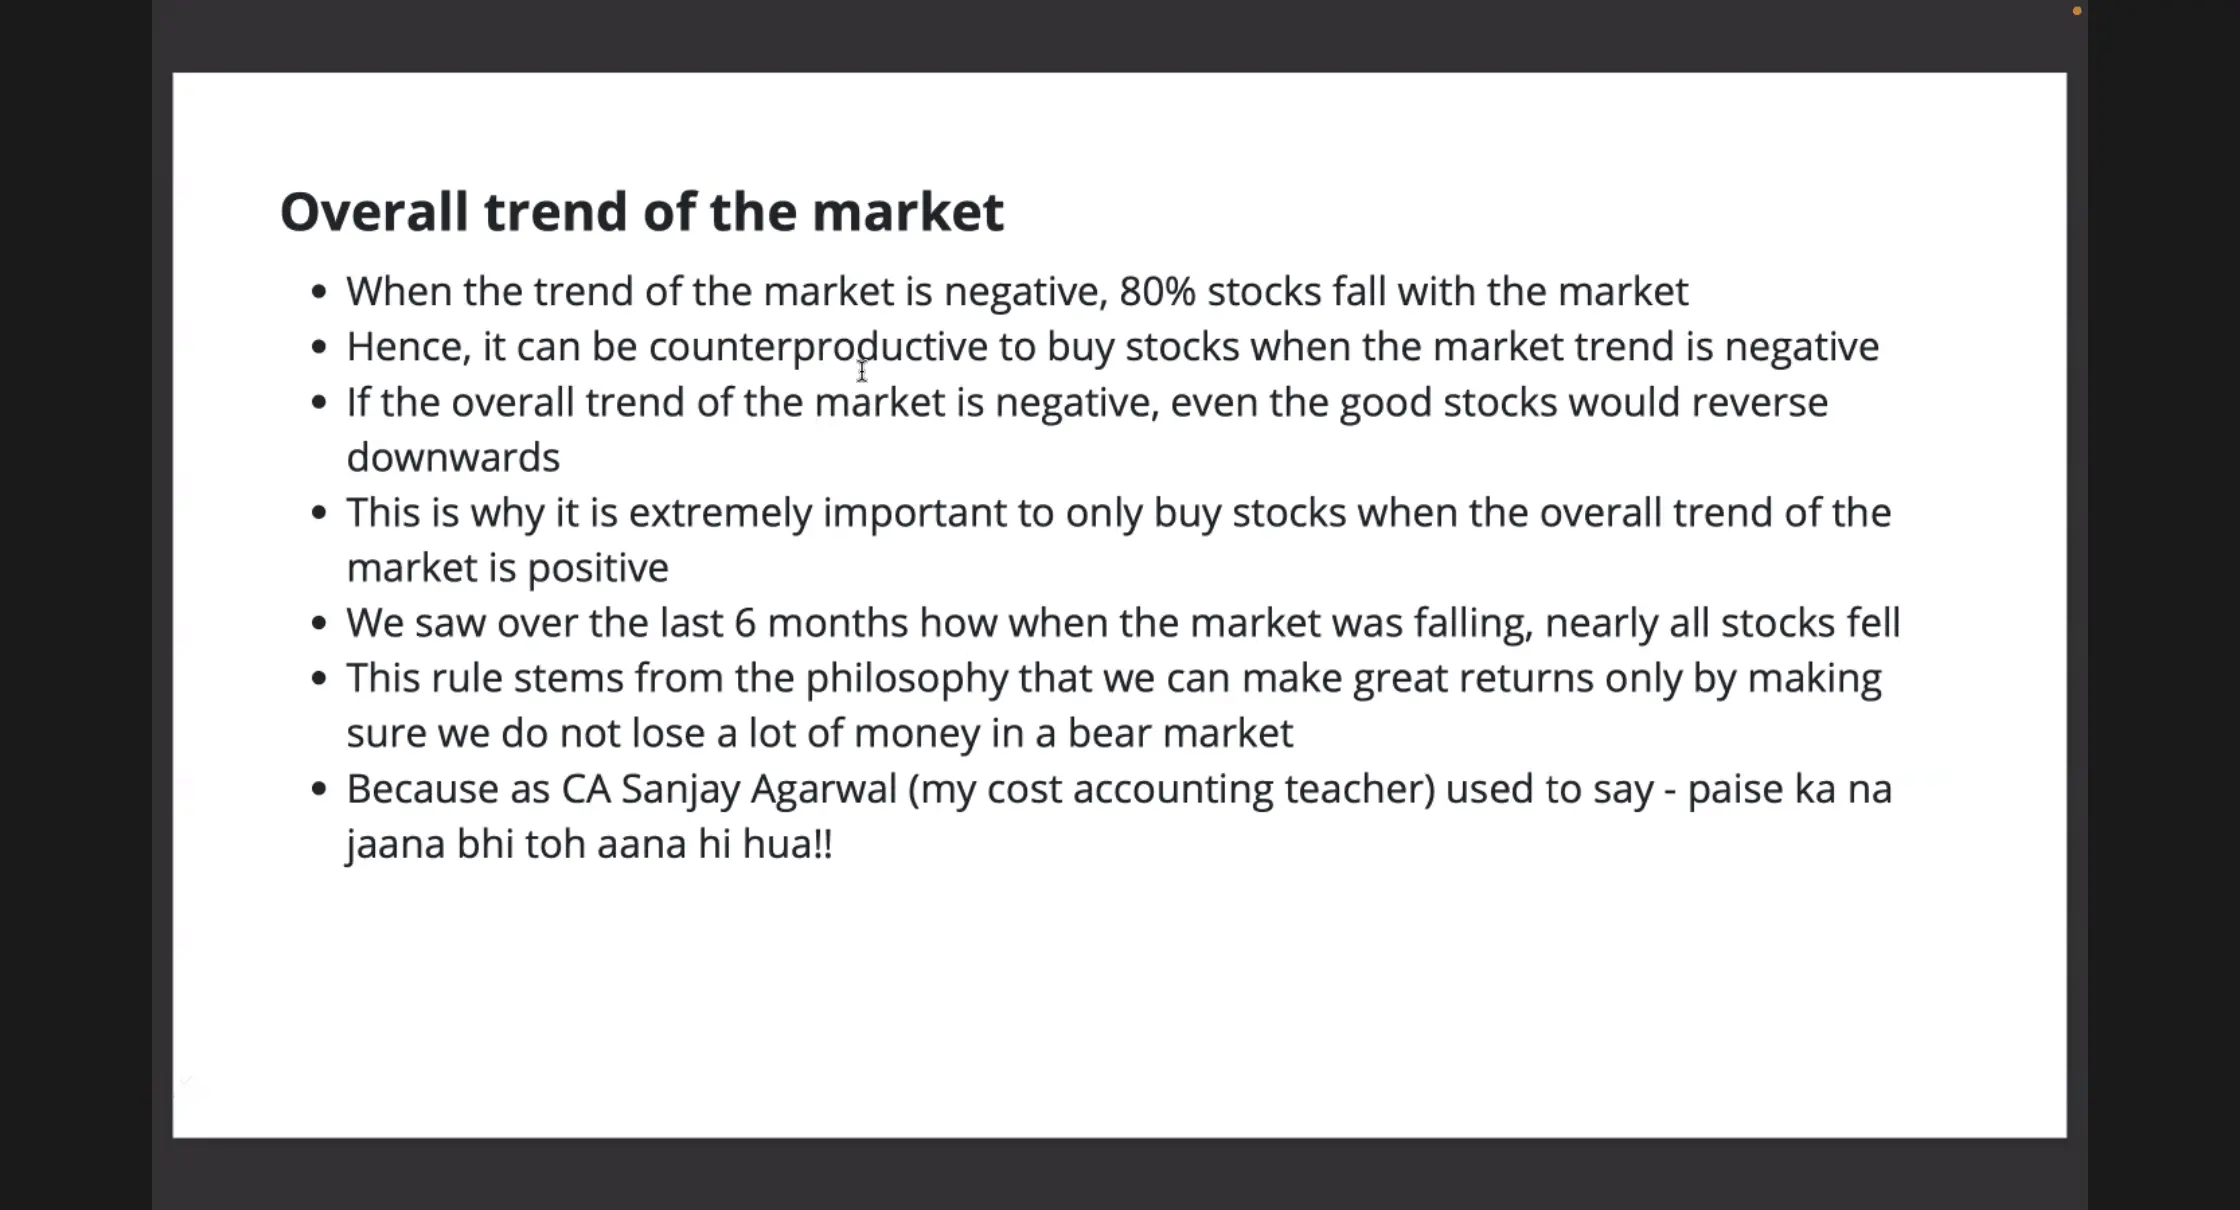This screenshot has height=1210, width=2240.
Task: Click the text 'market is positive'
Action: [507, 568]
